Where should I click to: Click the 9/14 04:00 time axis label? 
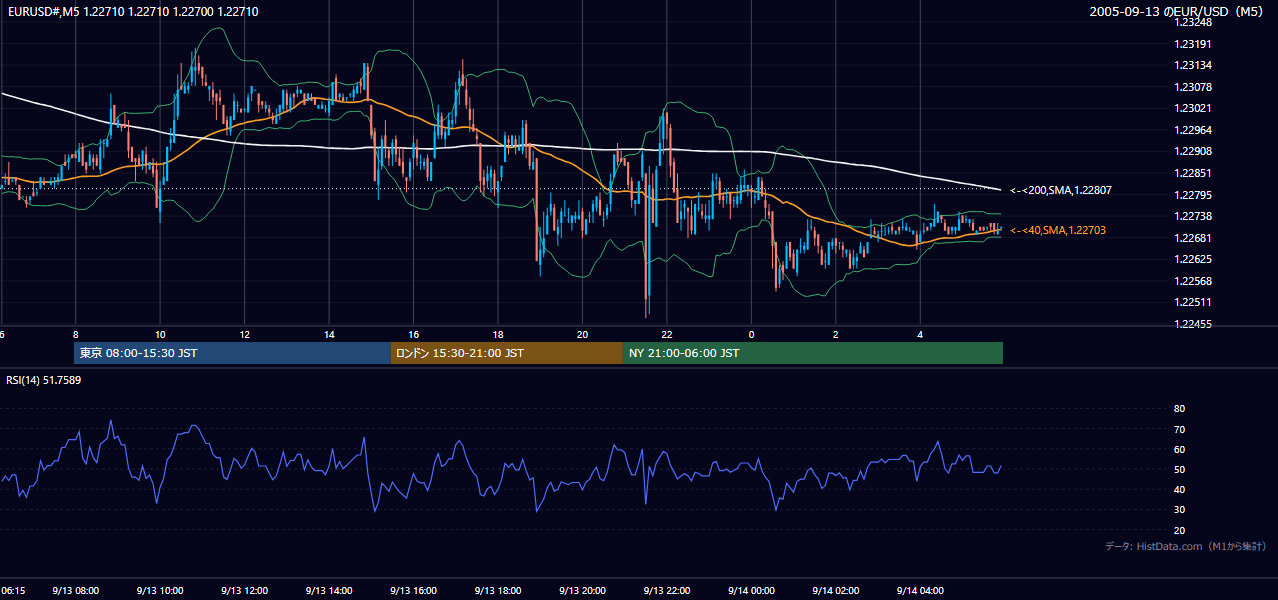920,591
